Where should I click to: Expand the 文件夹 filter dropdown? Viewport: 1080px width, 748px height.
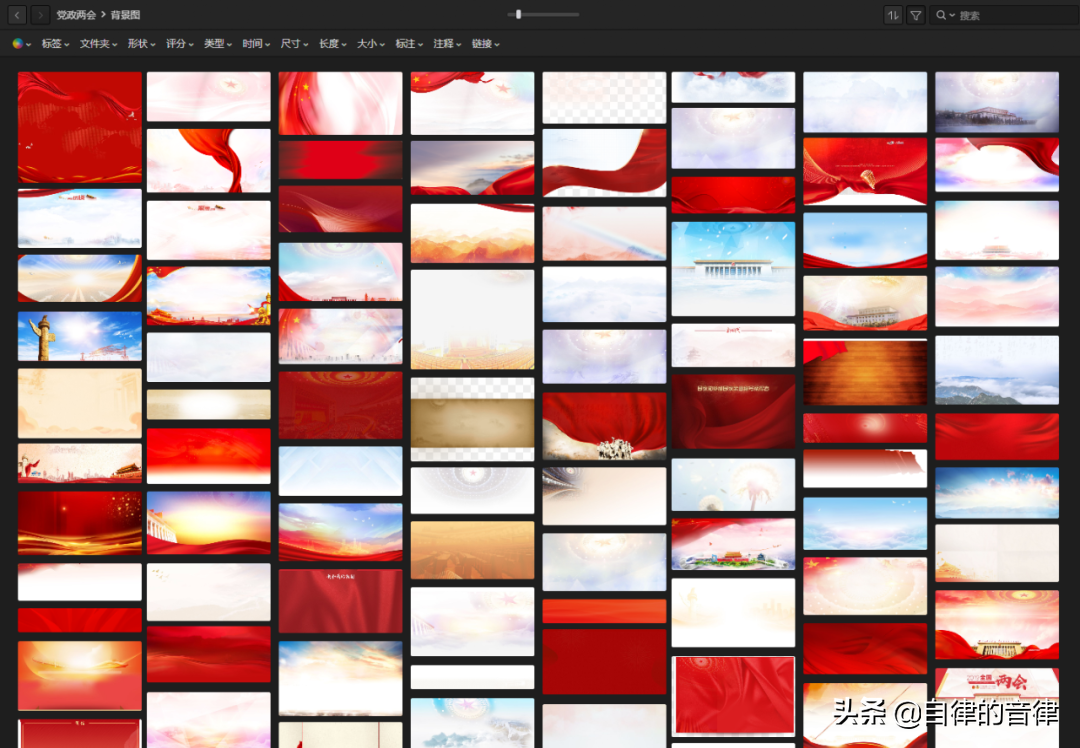(x=98, y=43)
